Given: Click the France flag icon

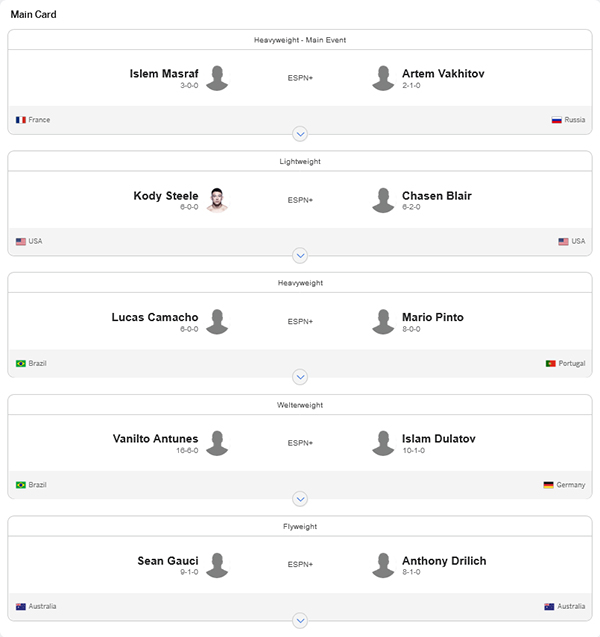Looking at the screenshot, I should [x=21, y=120].
